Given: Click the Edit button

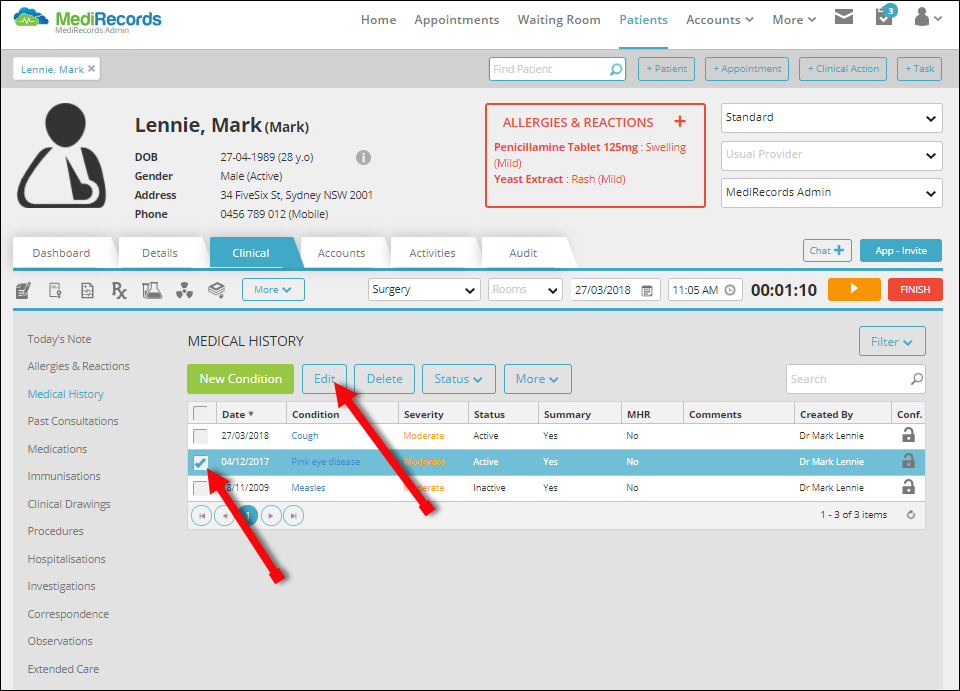Looking at the screenshot, I should (x=324, y=379).
